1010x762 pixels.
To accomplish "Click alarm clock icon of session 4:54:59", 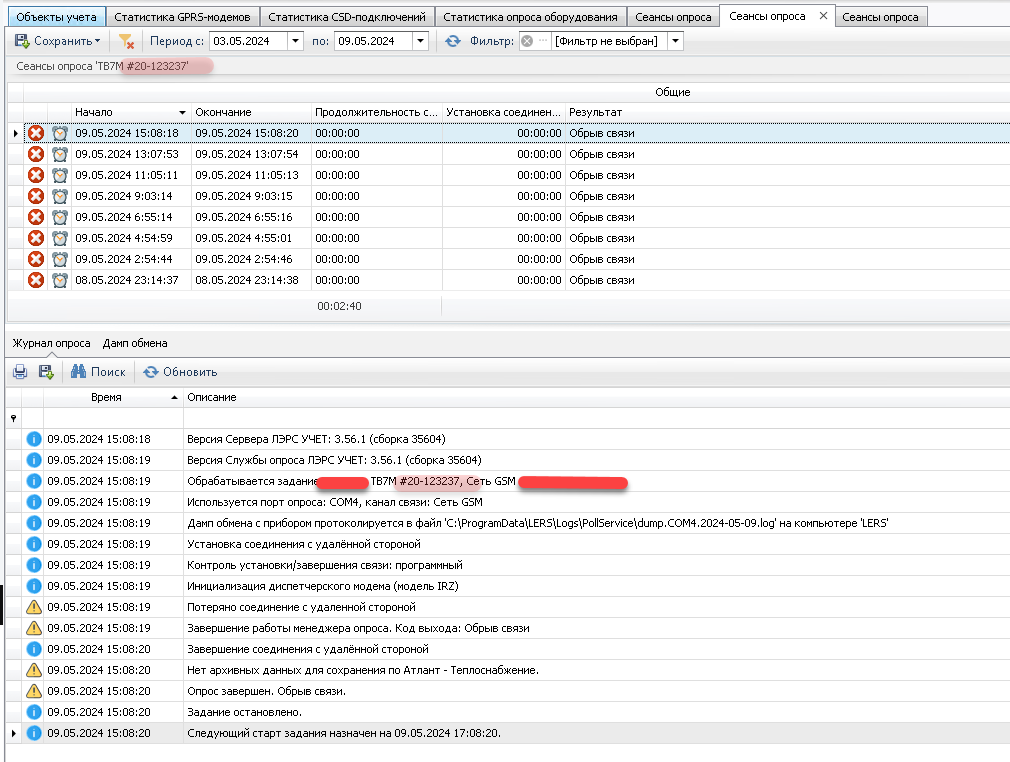I will [60, 238].
